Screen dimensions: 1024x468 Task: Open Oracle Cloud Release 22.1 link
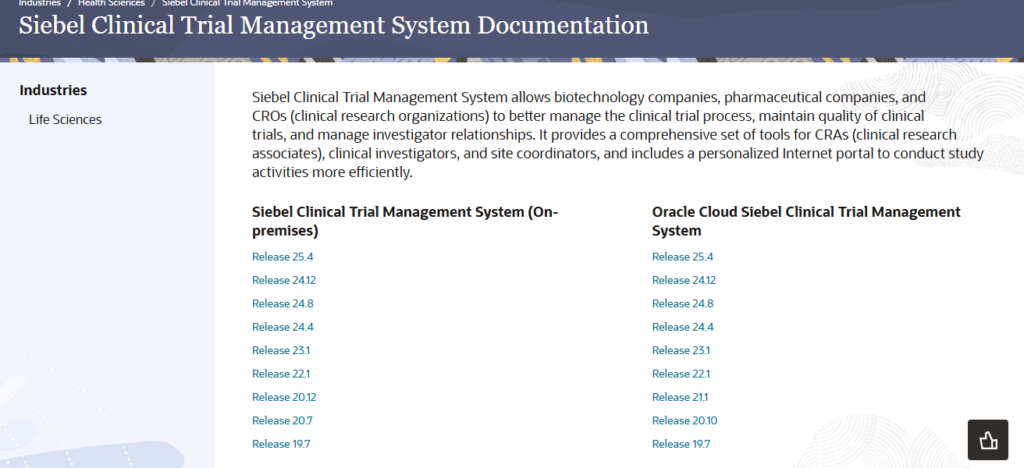(680, 374)
